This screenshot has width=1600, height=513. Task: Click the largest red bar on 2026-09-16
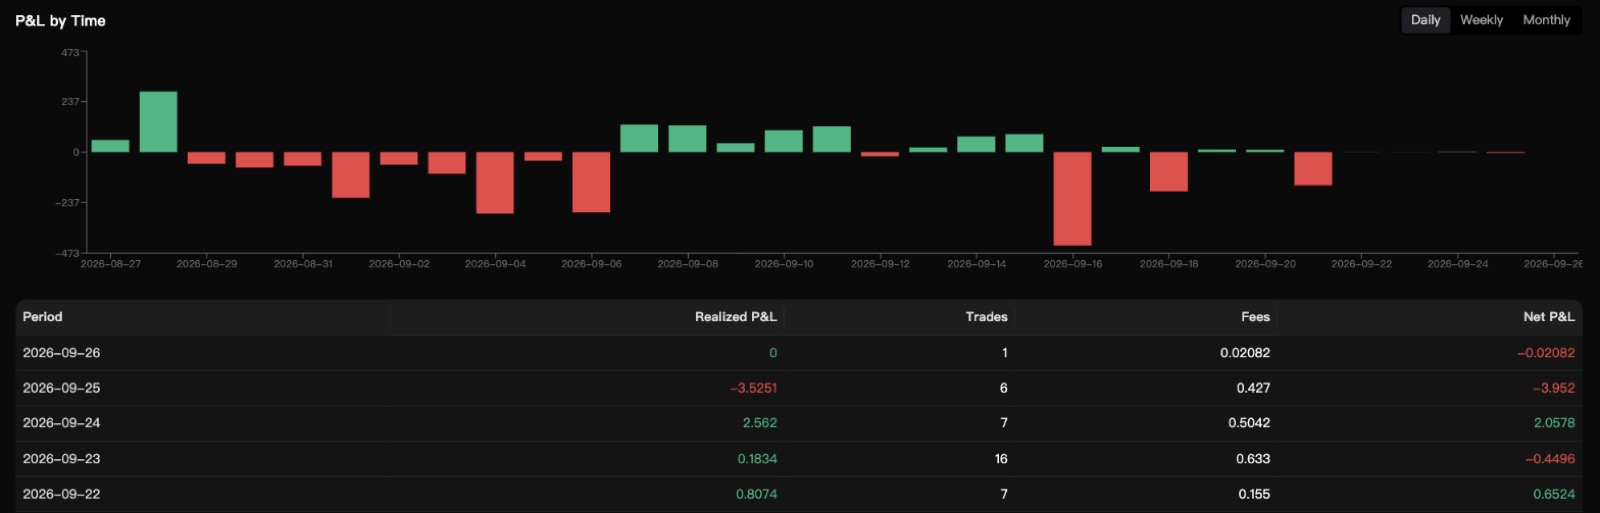coord(1072,198)
